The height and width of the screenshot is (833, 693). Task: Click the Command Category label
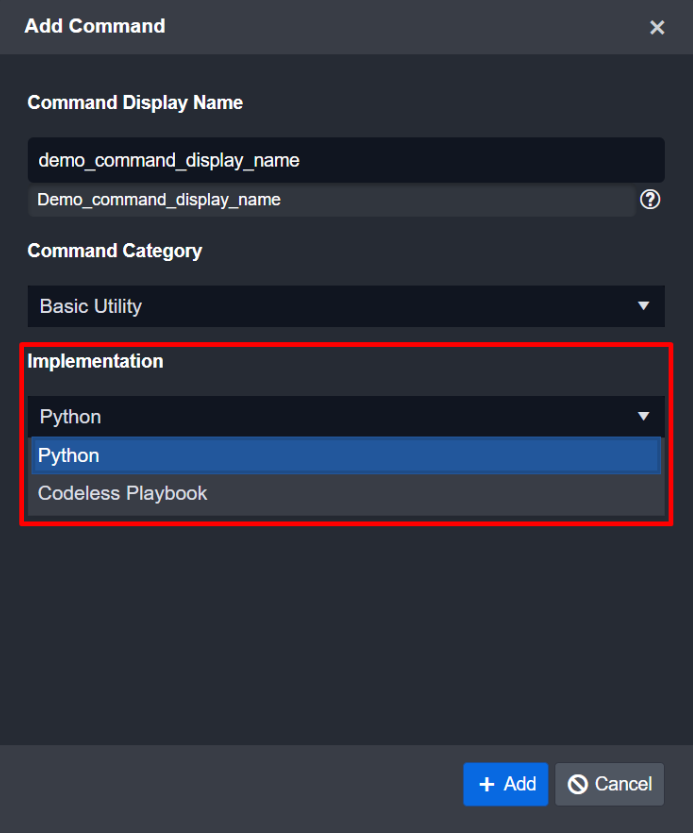click(115, 251)
